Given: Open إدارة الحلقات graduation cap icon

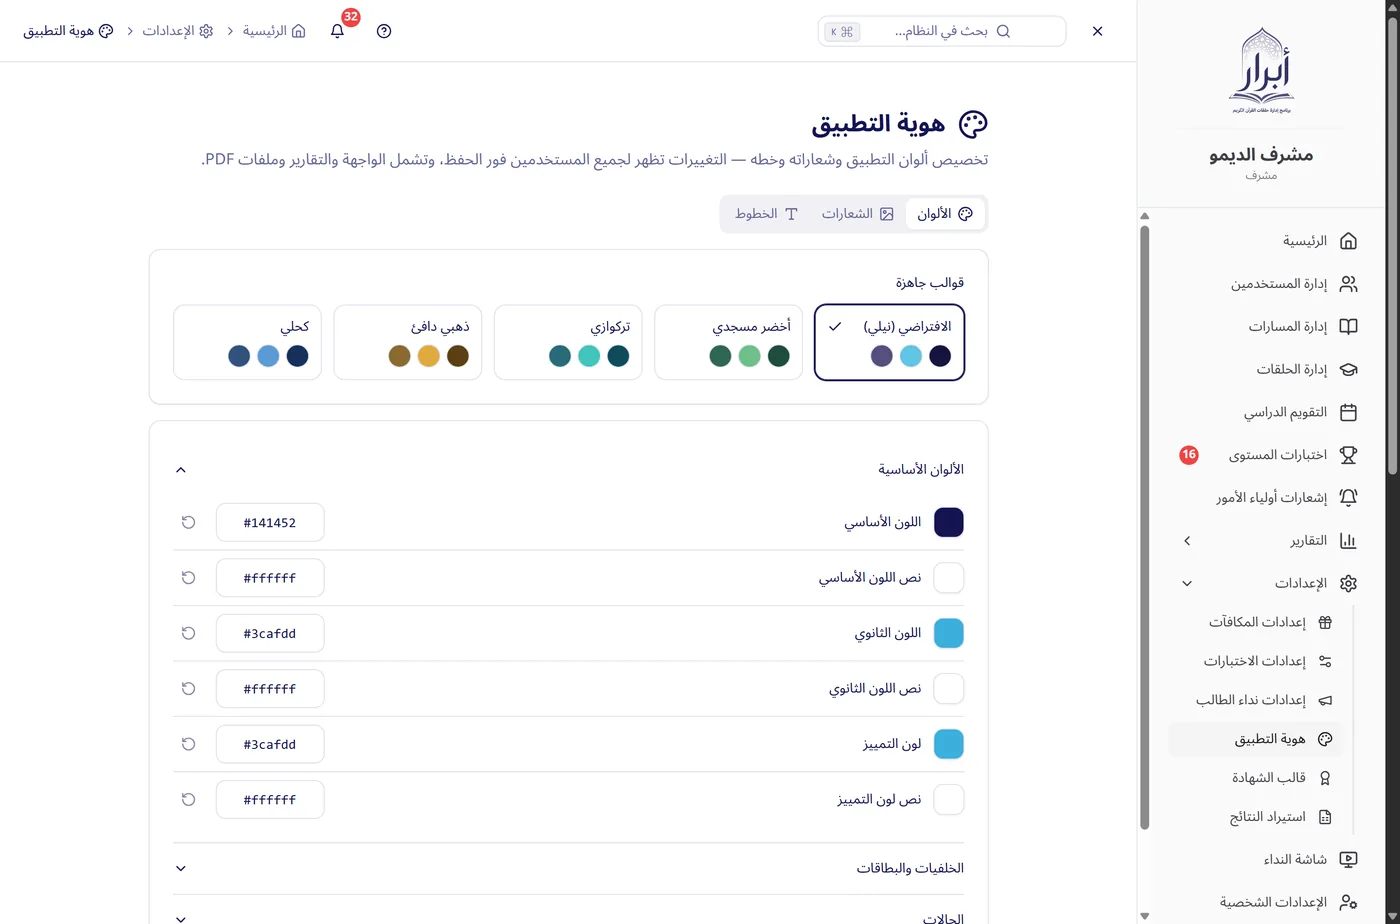Looking at the screenshot, I should point(1348,370).
